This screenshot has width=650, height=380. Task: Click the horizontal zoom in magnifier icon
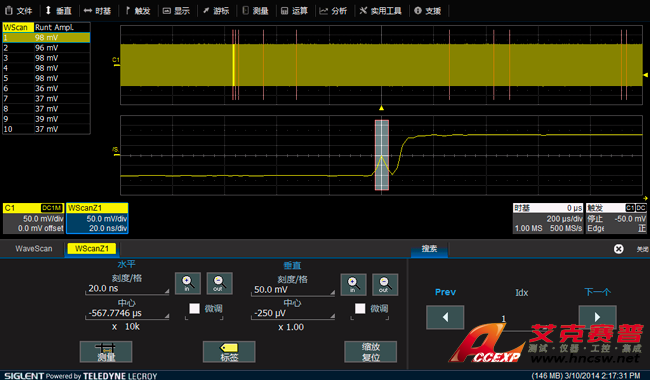click(x=187, y=283)
